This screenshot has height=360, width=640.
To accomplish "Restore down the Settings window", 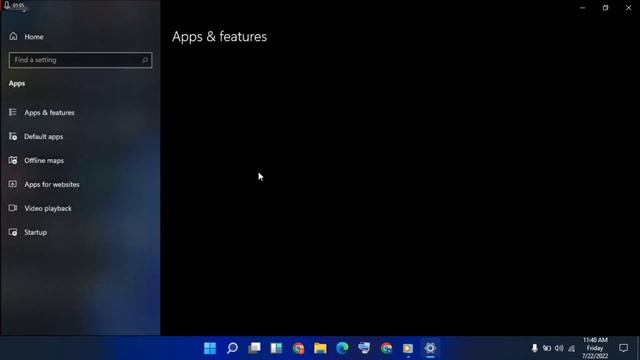I will pos(605,8).
